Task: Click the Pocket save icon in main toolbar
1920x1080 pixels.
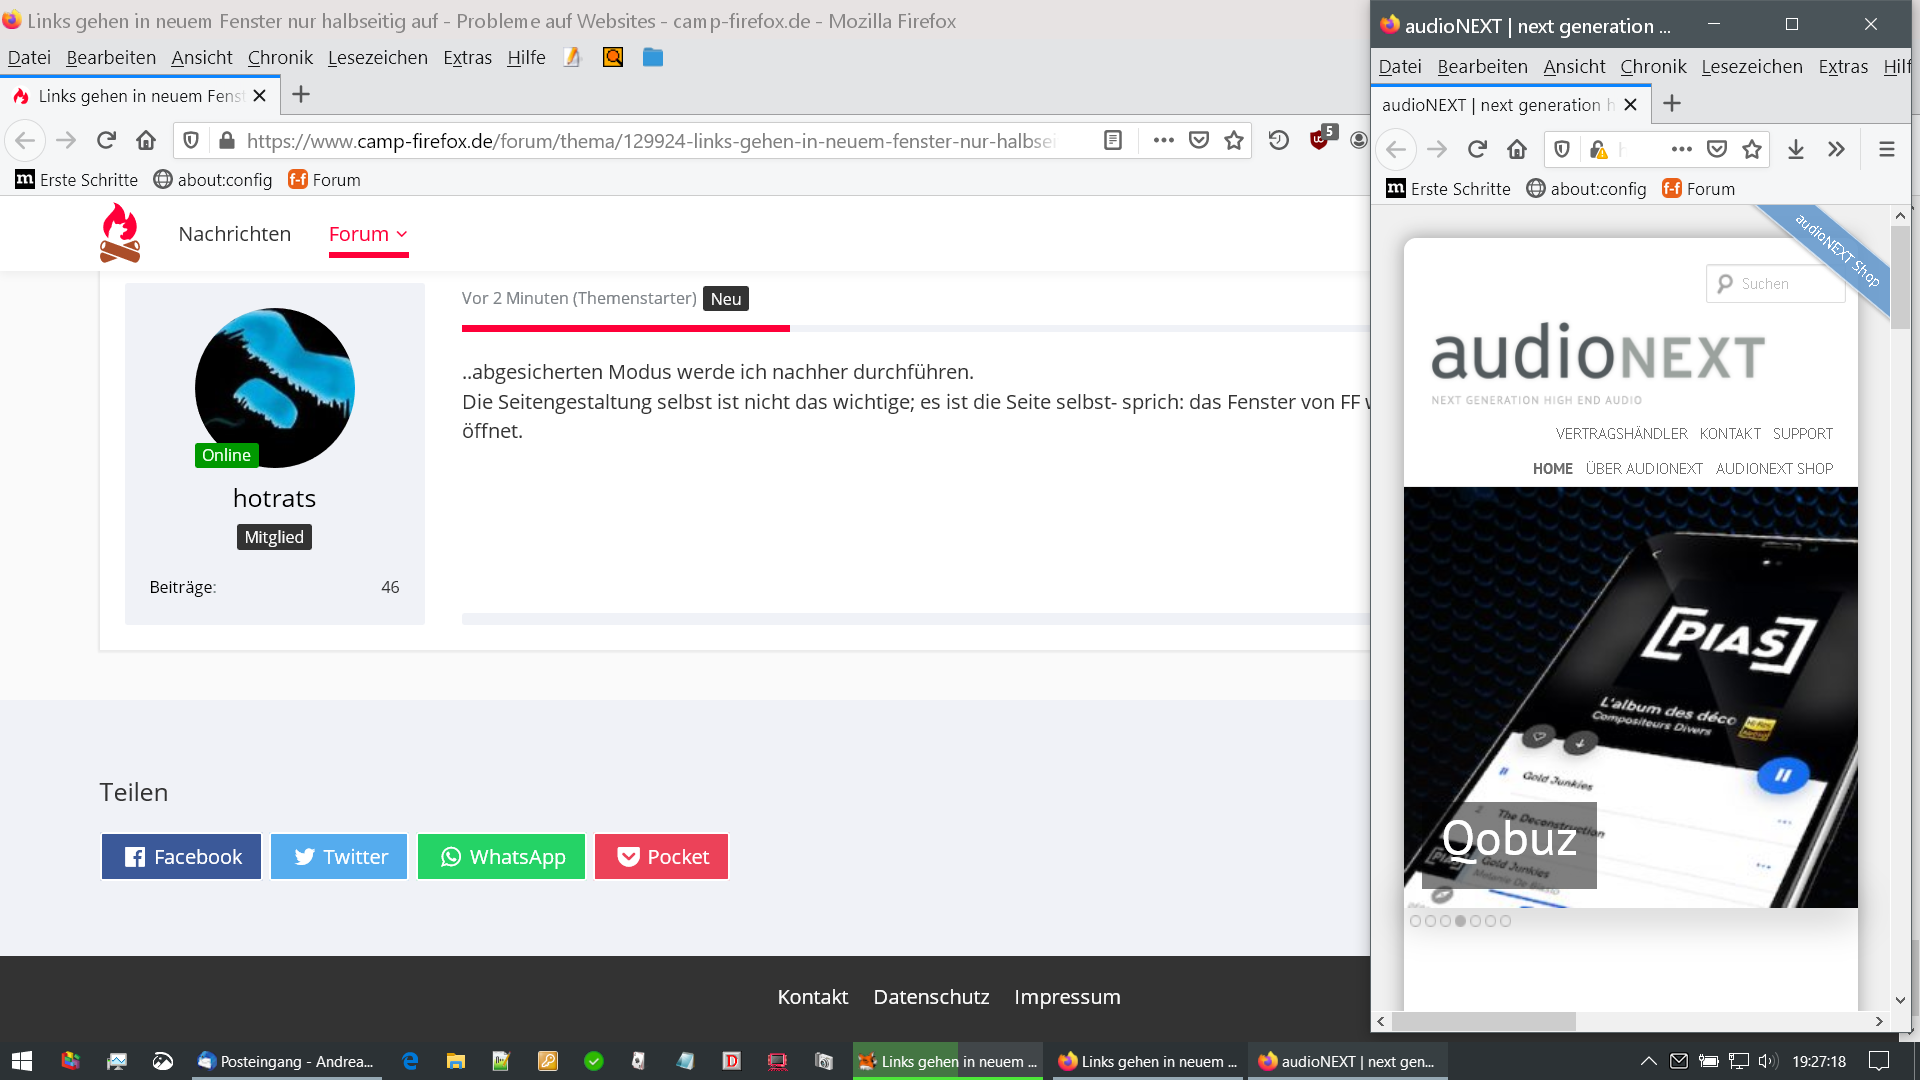Action: pos(1199,141)
